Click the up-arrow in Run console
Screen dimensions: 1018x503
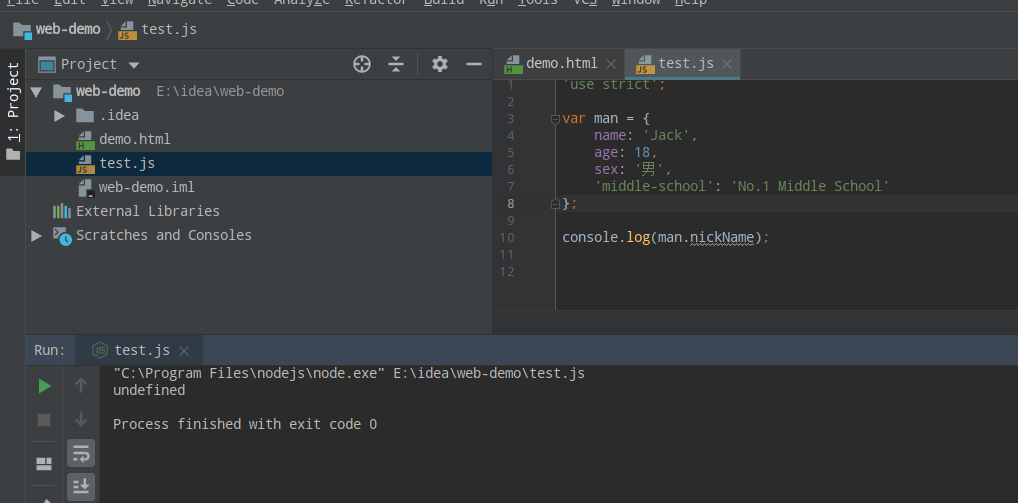click(x=81, y=386)
